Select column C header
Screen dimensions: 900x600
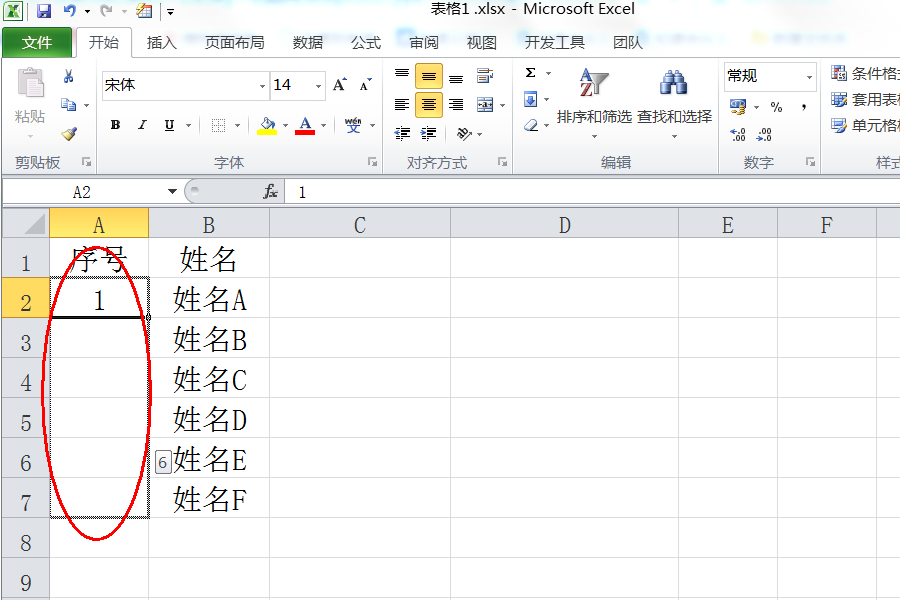[360, 224]
